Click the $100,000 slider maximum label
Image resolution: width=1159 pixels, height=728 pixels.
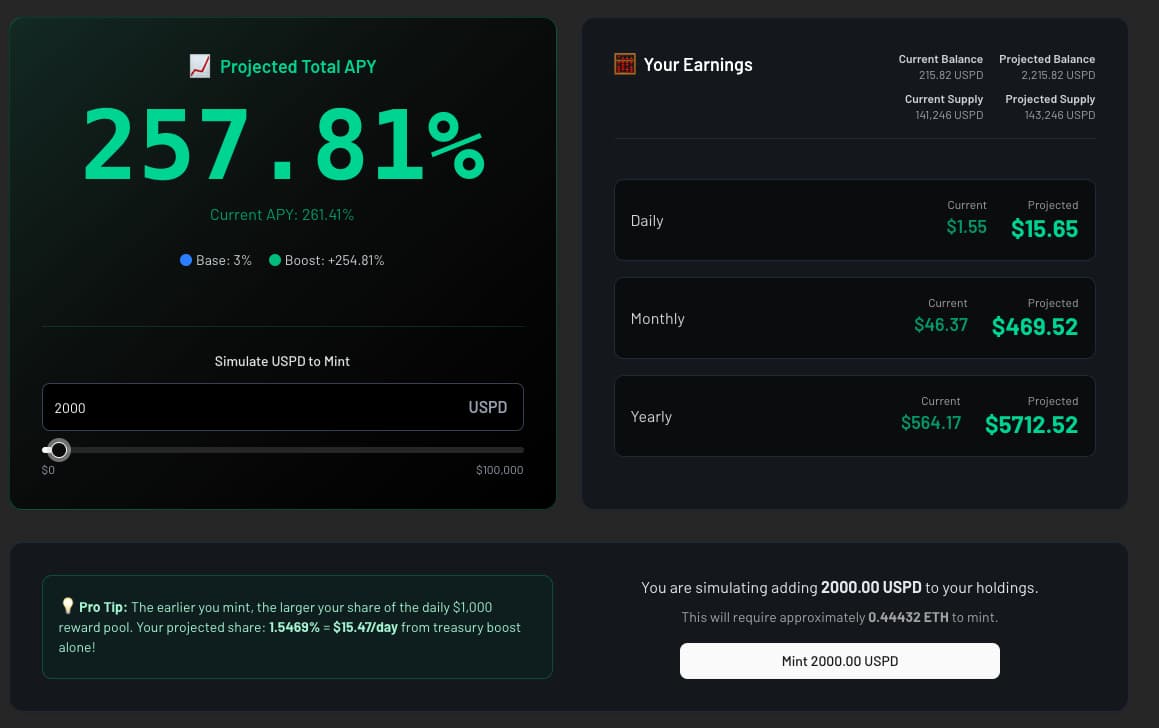click(x=499, y=470)
